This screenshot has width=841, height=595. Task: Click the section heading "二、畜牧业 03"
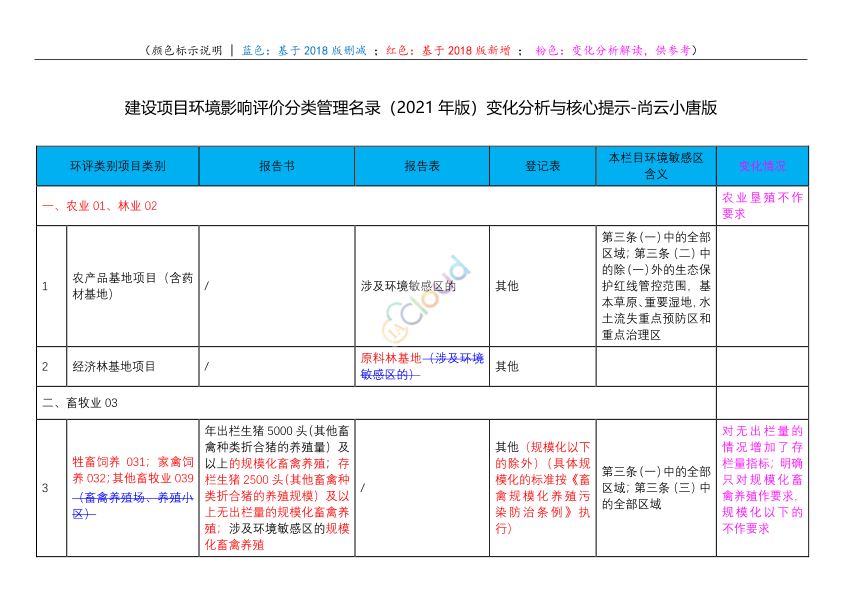pyautogui.click(x=80, y=403)
